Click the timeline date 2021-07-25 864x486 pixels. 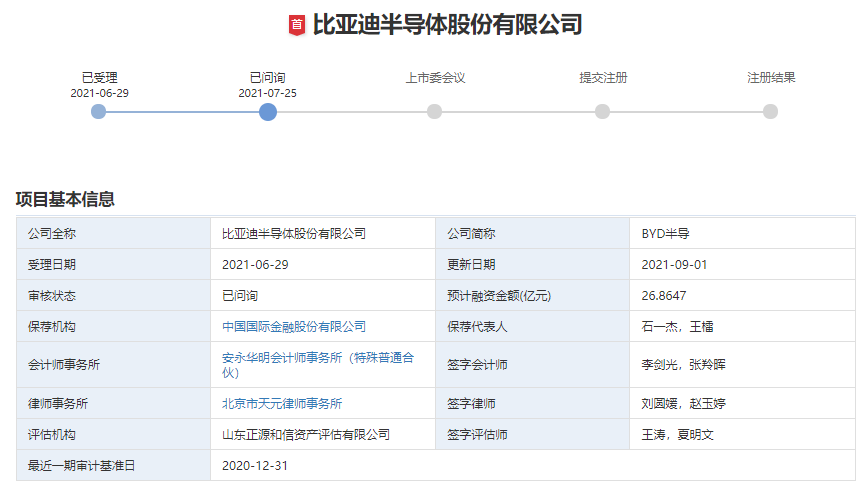click(x=267, y=93)
